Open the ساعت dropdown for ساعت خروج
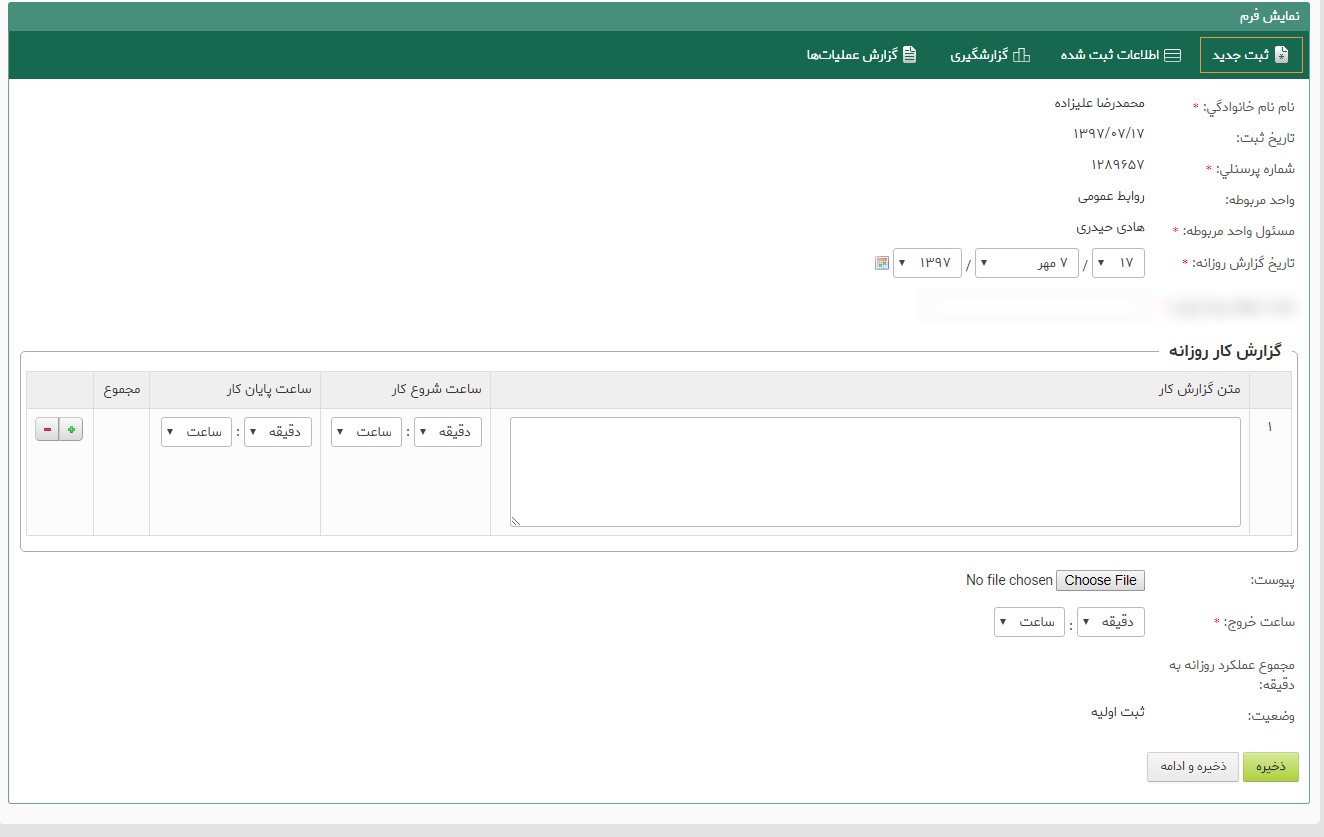This screenshot has height=837, width=1324. [1029, 621]
